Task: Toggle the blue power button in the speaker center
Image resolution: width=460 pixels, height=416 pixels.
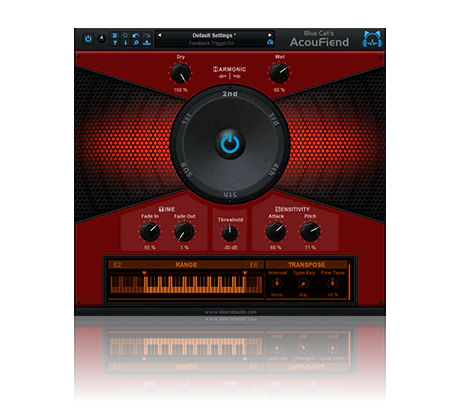Action: click(x=230, y=144)
